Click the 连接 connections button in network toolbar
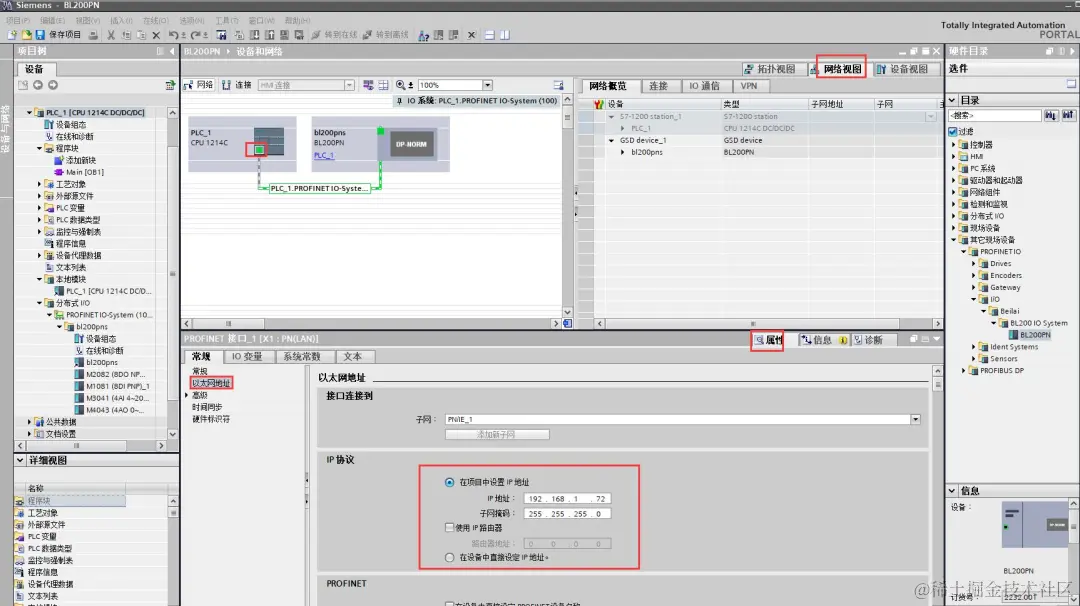The width and height of the screenshot is (1080, 606). click(237, 85)
